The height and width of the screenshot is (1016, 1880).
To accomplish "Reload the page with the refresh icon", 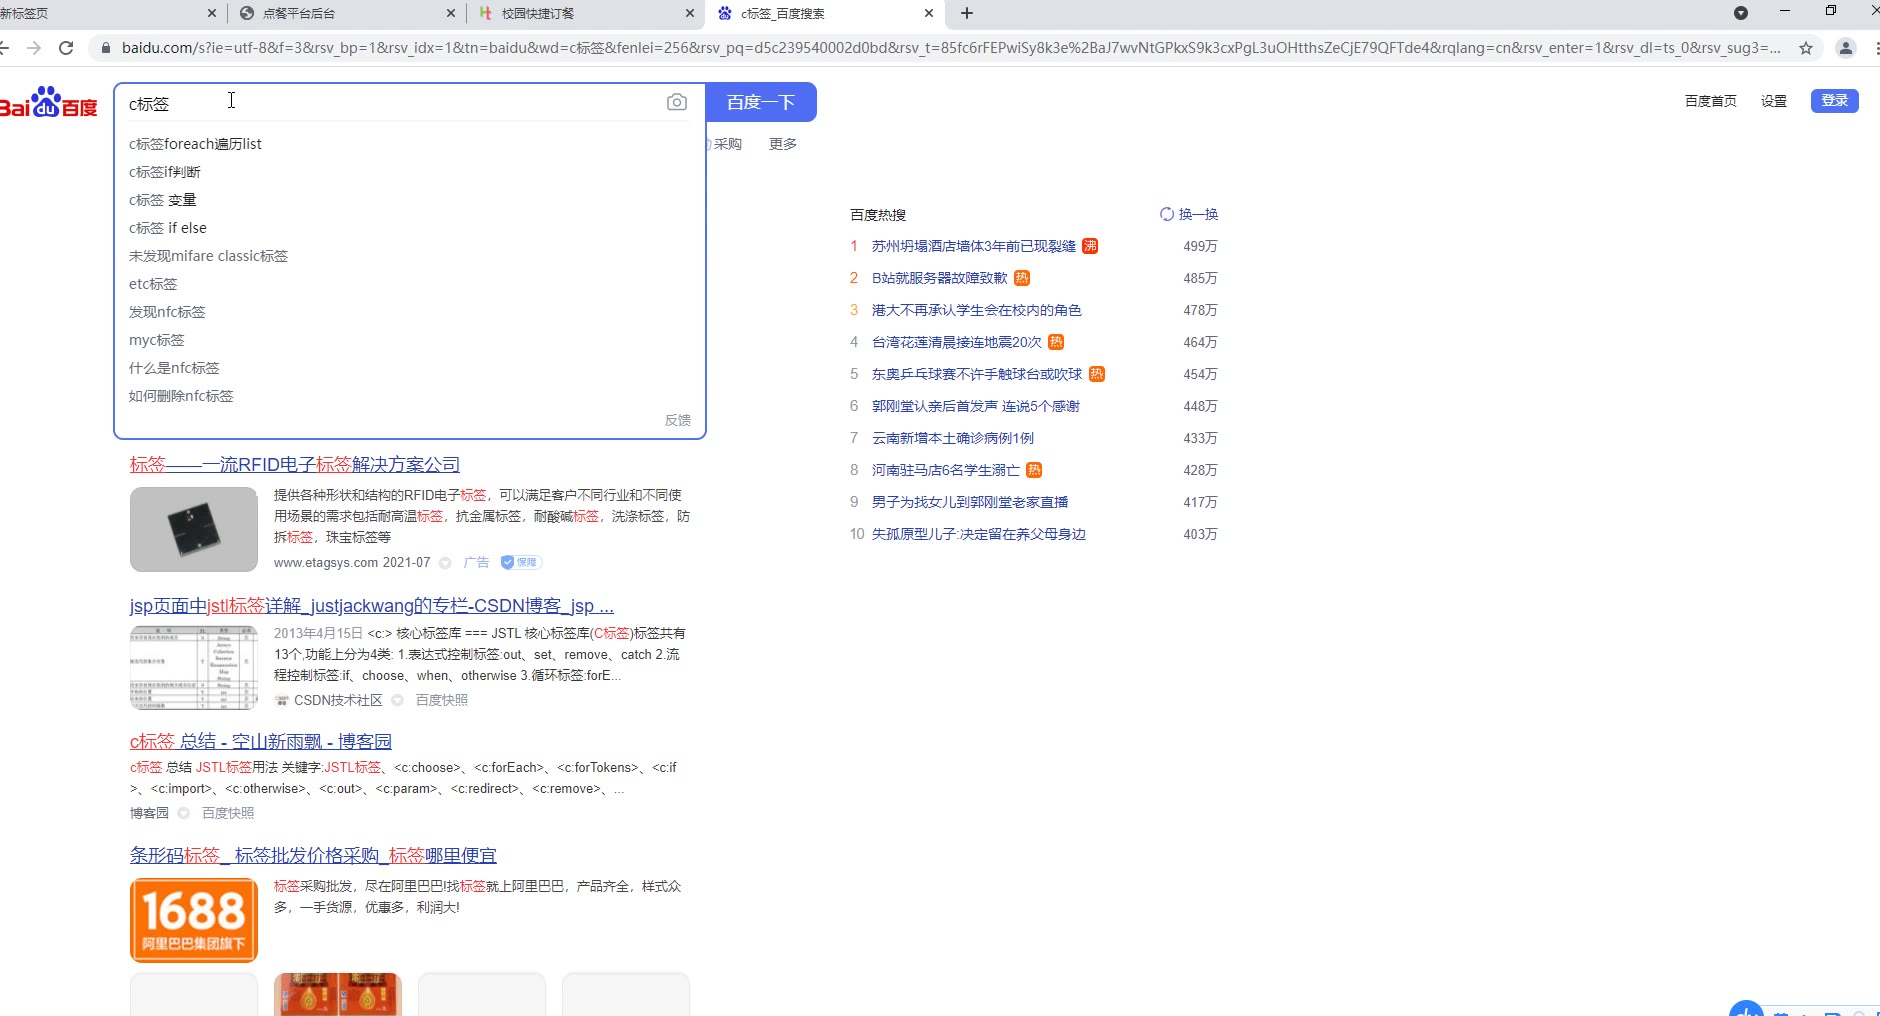I will [x=66, y=48].
